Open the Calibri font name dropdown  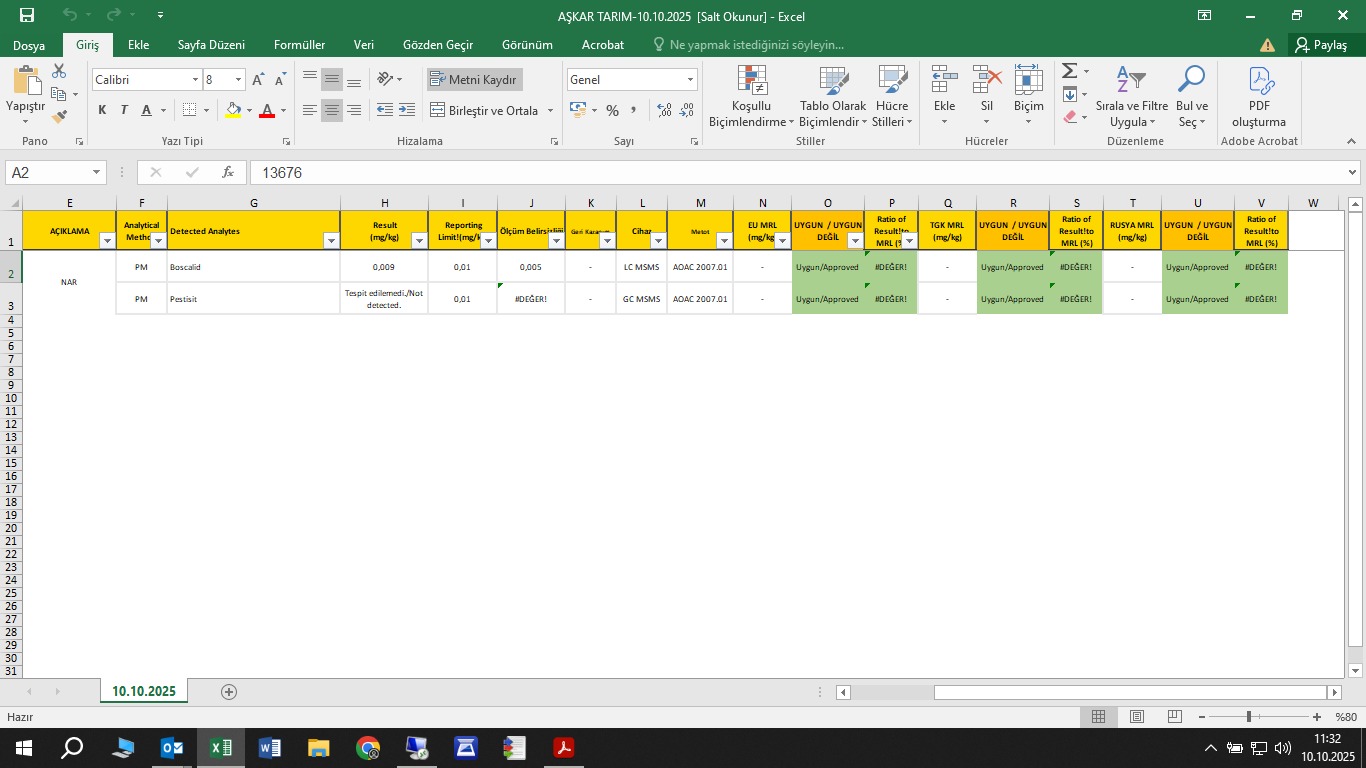[195, 80]
